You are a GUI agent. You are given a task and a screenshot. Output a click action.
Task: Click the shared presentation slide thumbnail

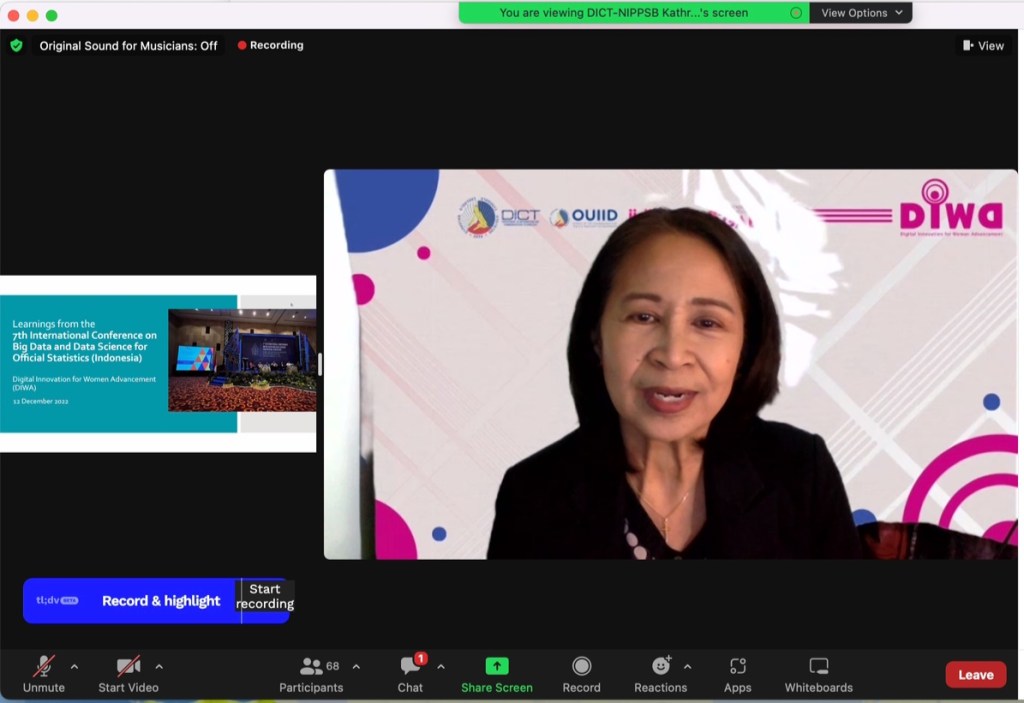pos(158,364)
